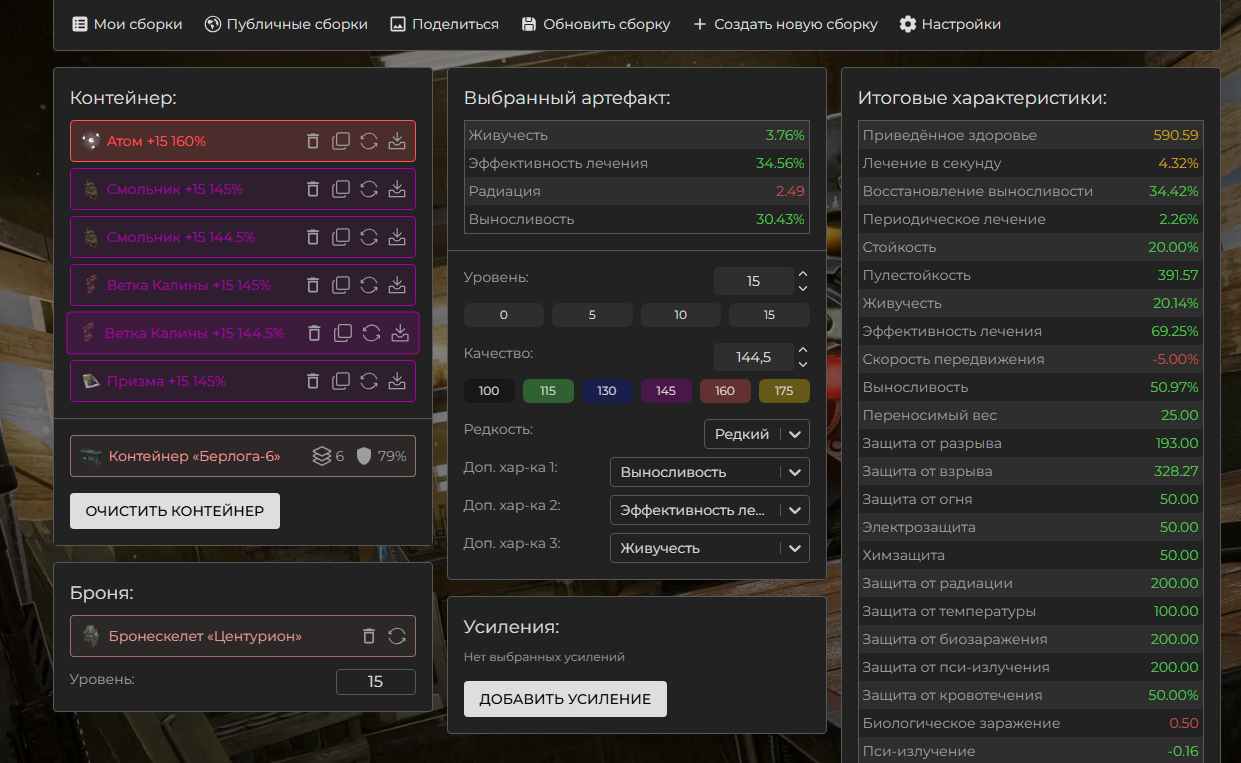
Task: Duplicate the Ветка Калины +15 144.5% artifact
Action: tap(343, 333)
